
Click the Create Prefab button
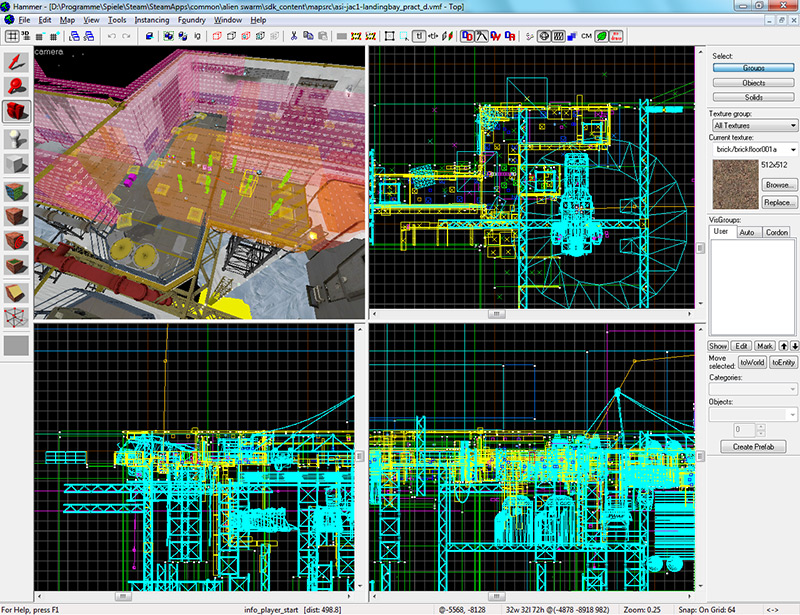pos(753,447)
